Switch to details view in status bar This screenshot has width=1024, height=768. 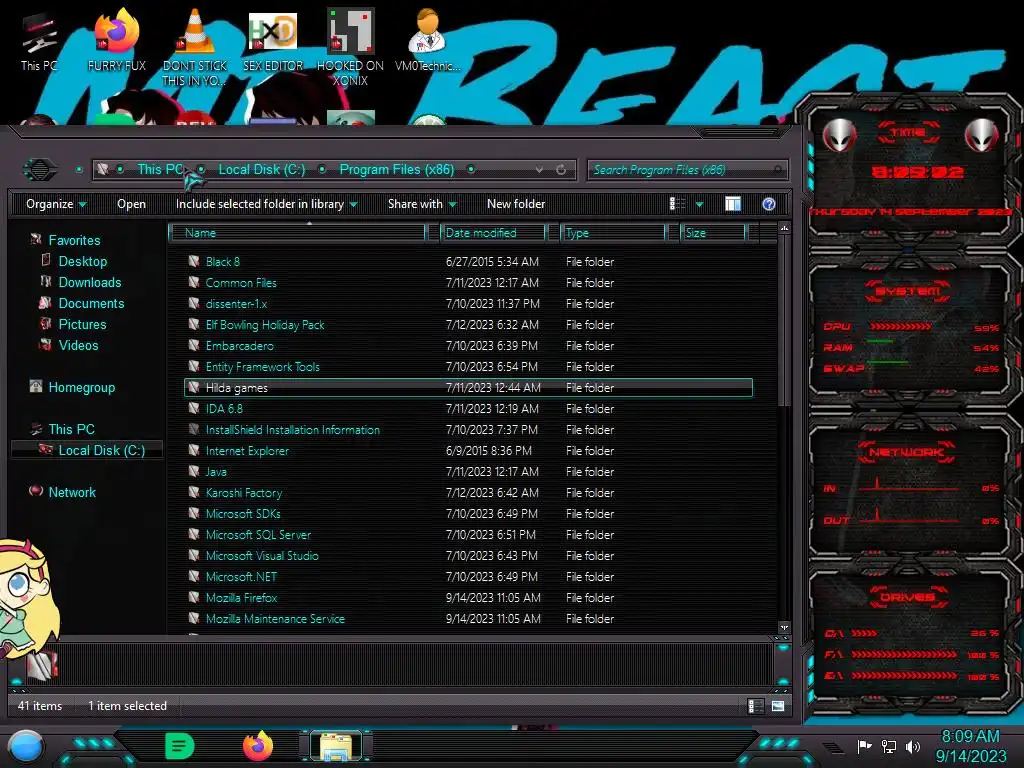(755, 706)
